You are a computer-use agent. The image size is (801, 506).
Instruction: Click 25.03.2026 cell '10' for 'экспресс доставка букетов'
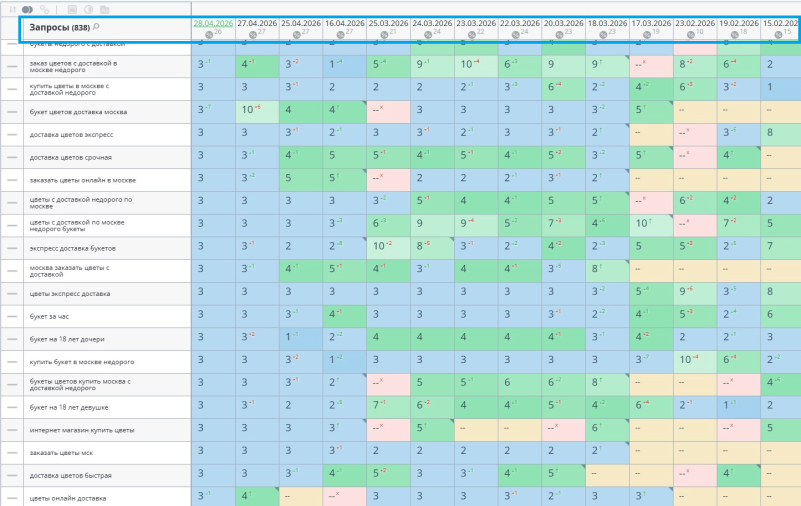388,248
